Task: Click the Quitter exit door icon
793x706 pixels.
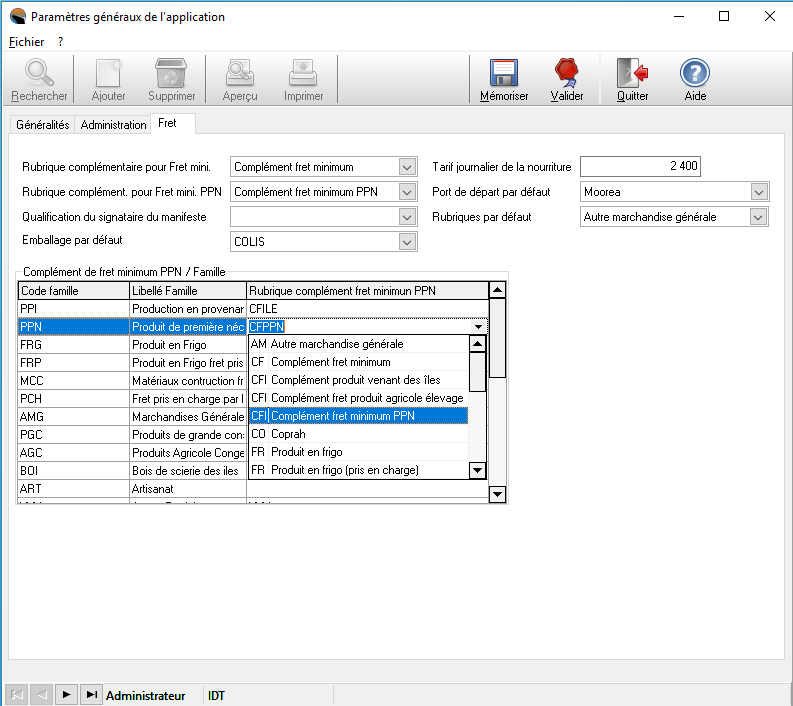Action: (632, 74)
